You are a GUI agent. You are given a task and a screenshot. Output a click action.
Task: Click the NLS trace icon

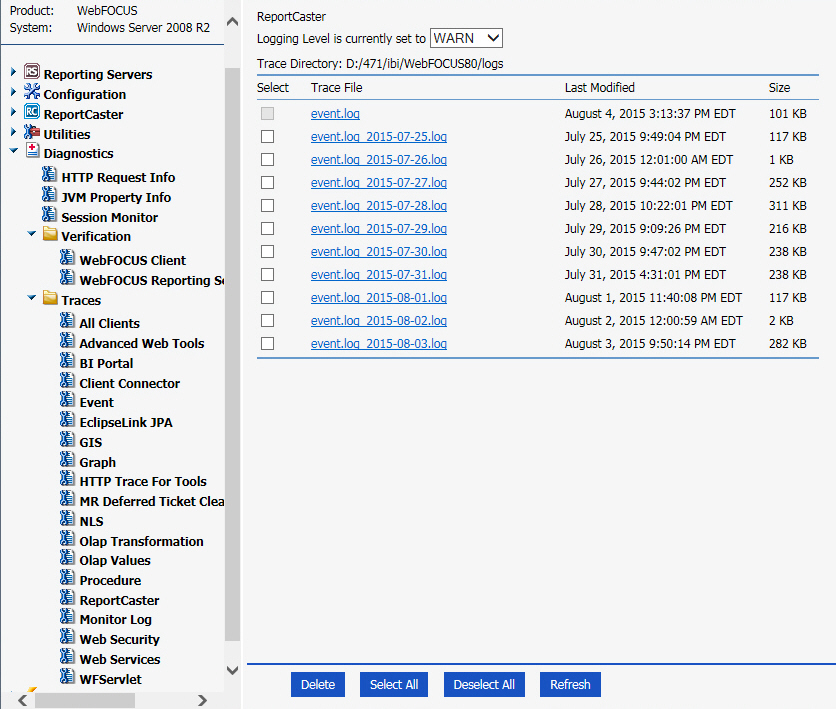67,519
